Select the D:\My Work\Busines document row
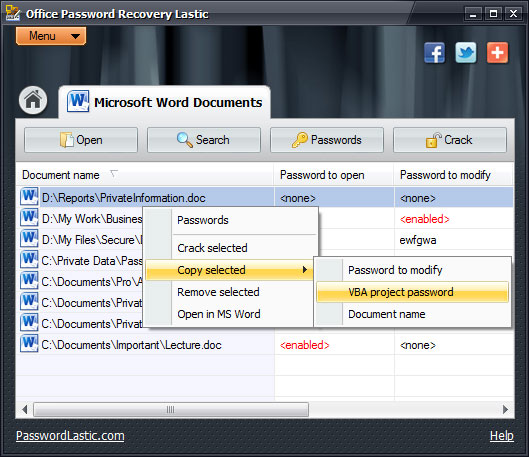The height and width of the screenshot is (457, 529). coord(92,219)
